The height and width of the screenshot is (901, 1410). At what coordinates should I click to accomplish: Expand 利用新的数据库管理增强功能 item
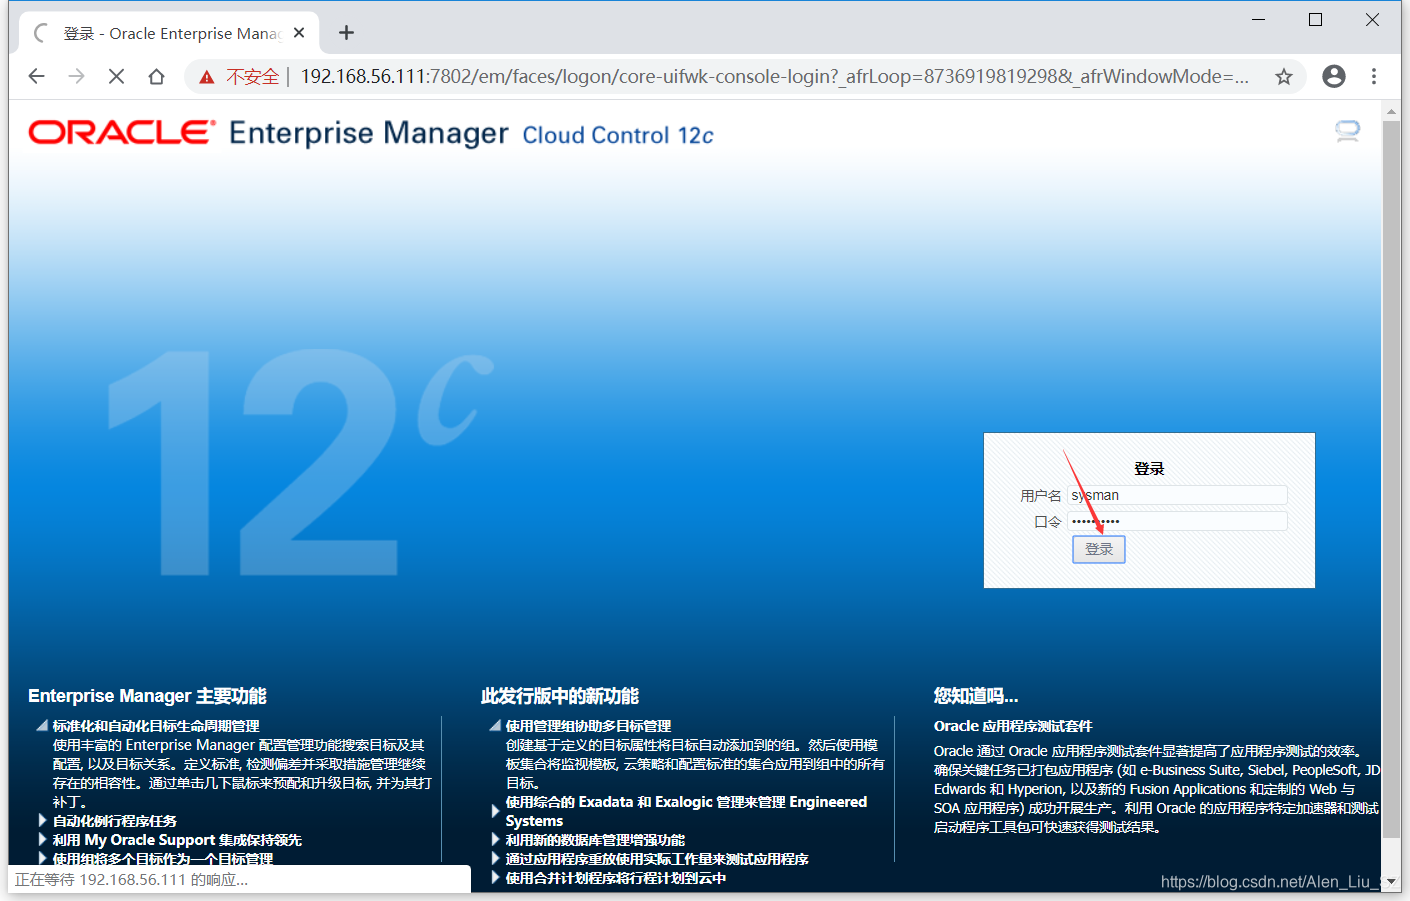495,839
